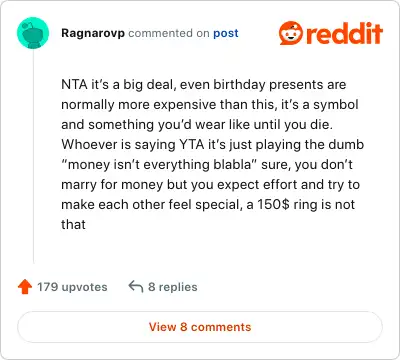400x360 pixels.
Task: Open the View 8 comments button
Action: [x=200, y=327]
